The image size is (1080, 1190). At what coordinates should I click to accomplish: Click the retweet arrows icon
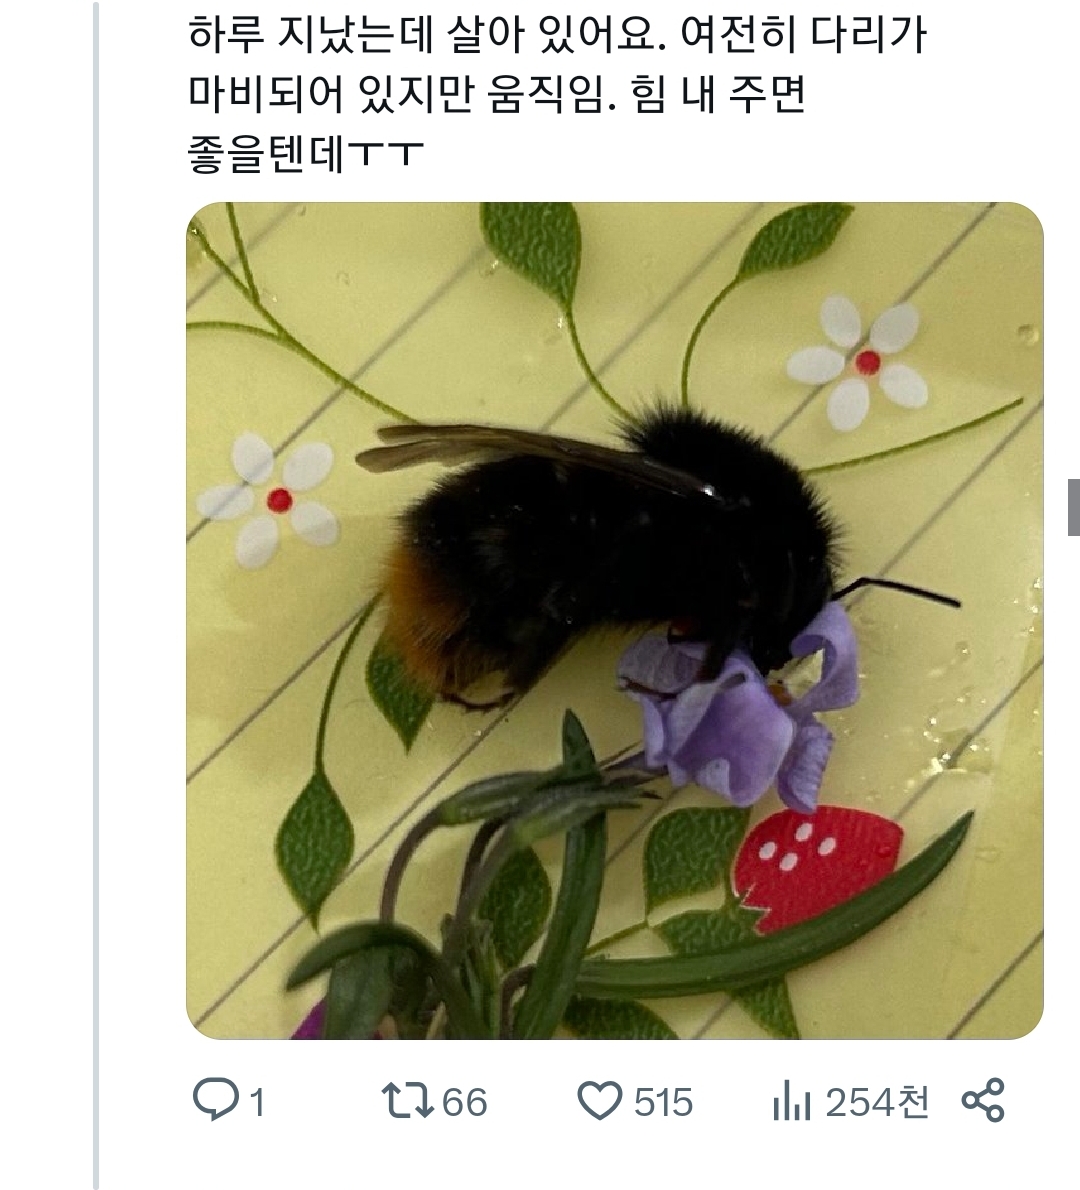click(408, 1101)
